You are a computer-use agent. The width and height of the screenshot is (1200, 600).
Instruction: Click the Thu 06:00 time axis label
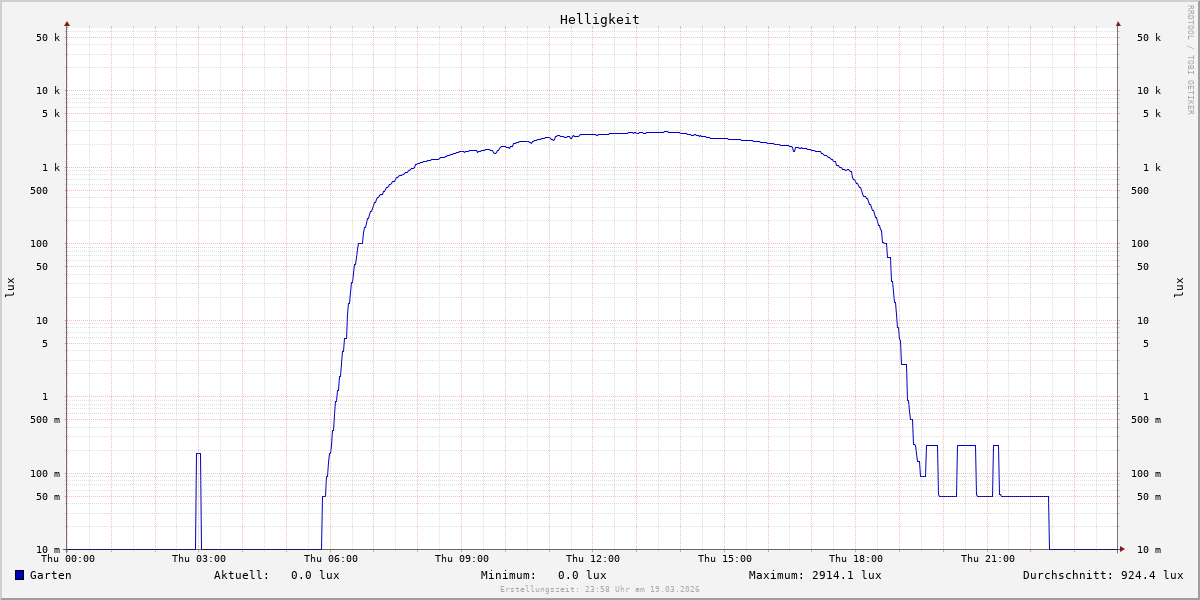(x=330, y=559)
